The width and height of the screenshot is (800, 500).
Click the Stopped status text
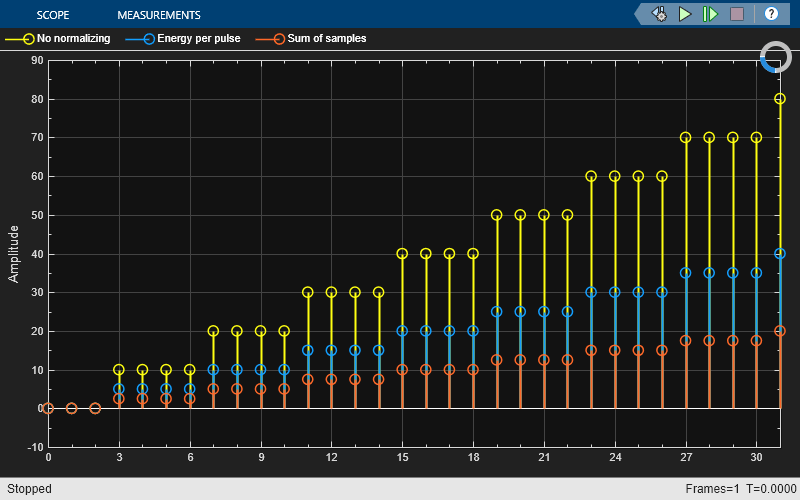pyautogui.click(x=29, y=489)
